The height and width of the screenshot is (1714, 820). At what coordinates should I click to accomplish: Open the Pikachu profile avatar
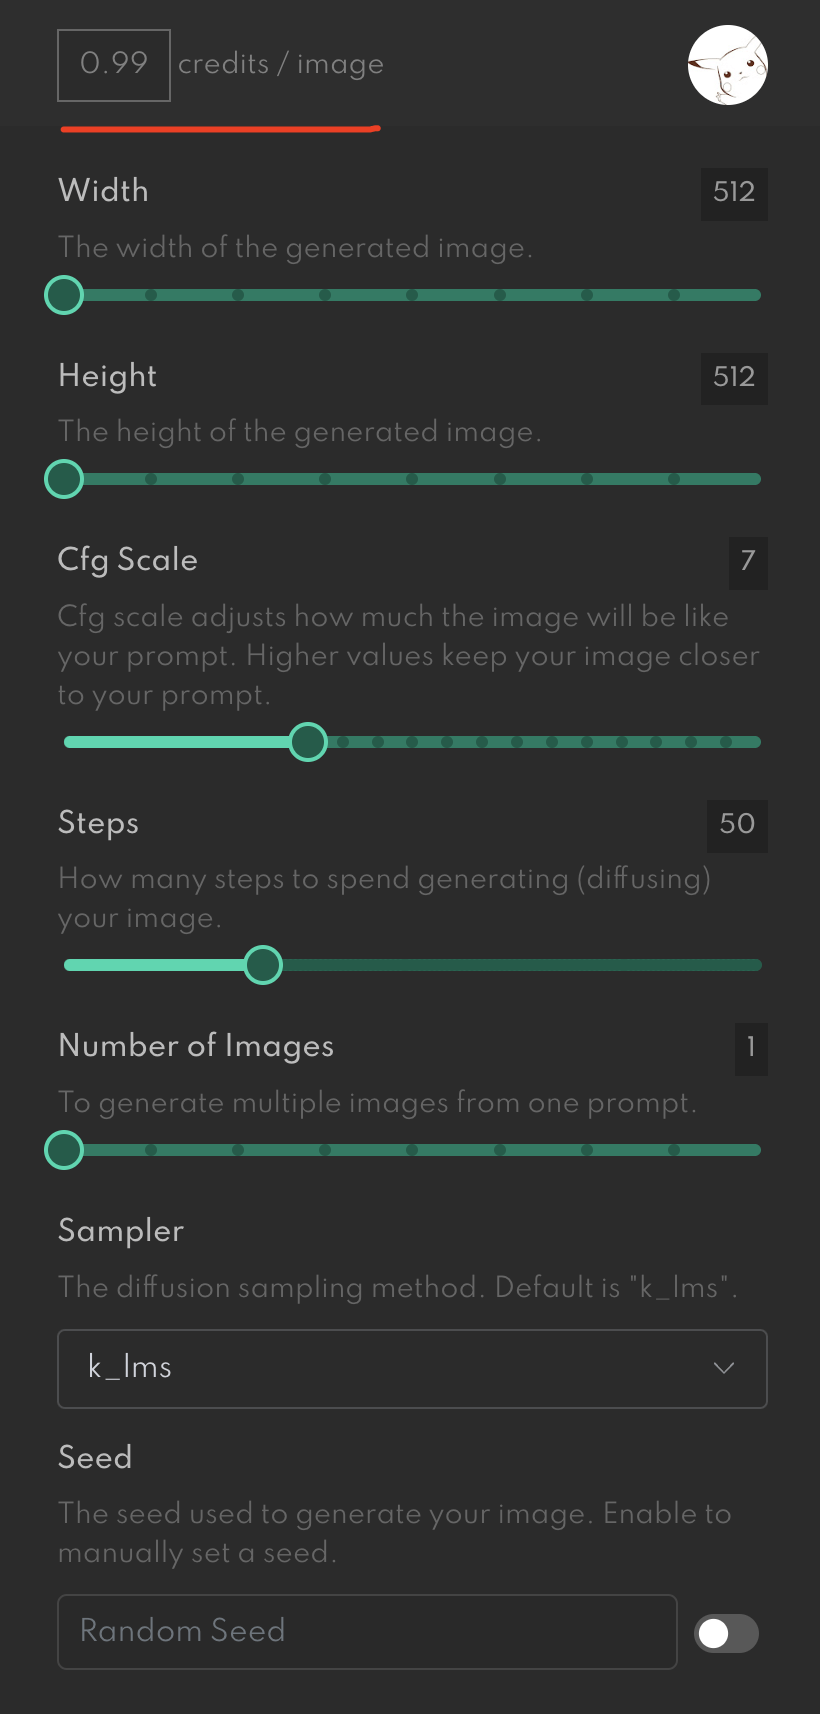pos(728,65)
